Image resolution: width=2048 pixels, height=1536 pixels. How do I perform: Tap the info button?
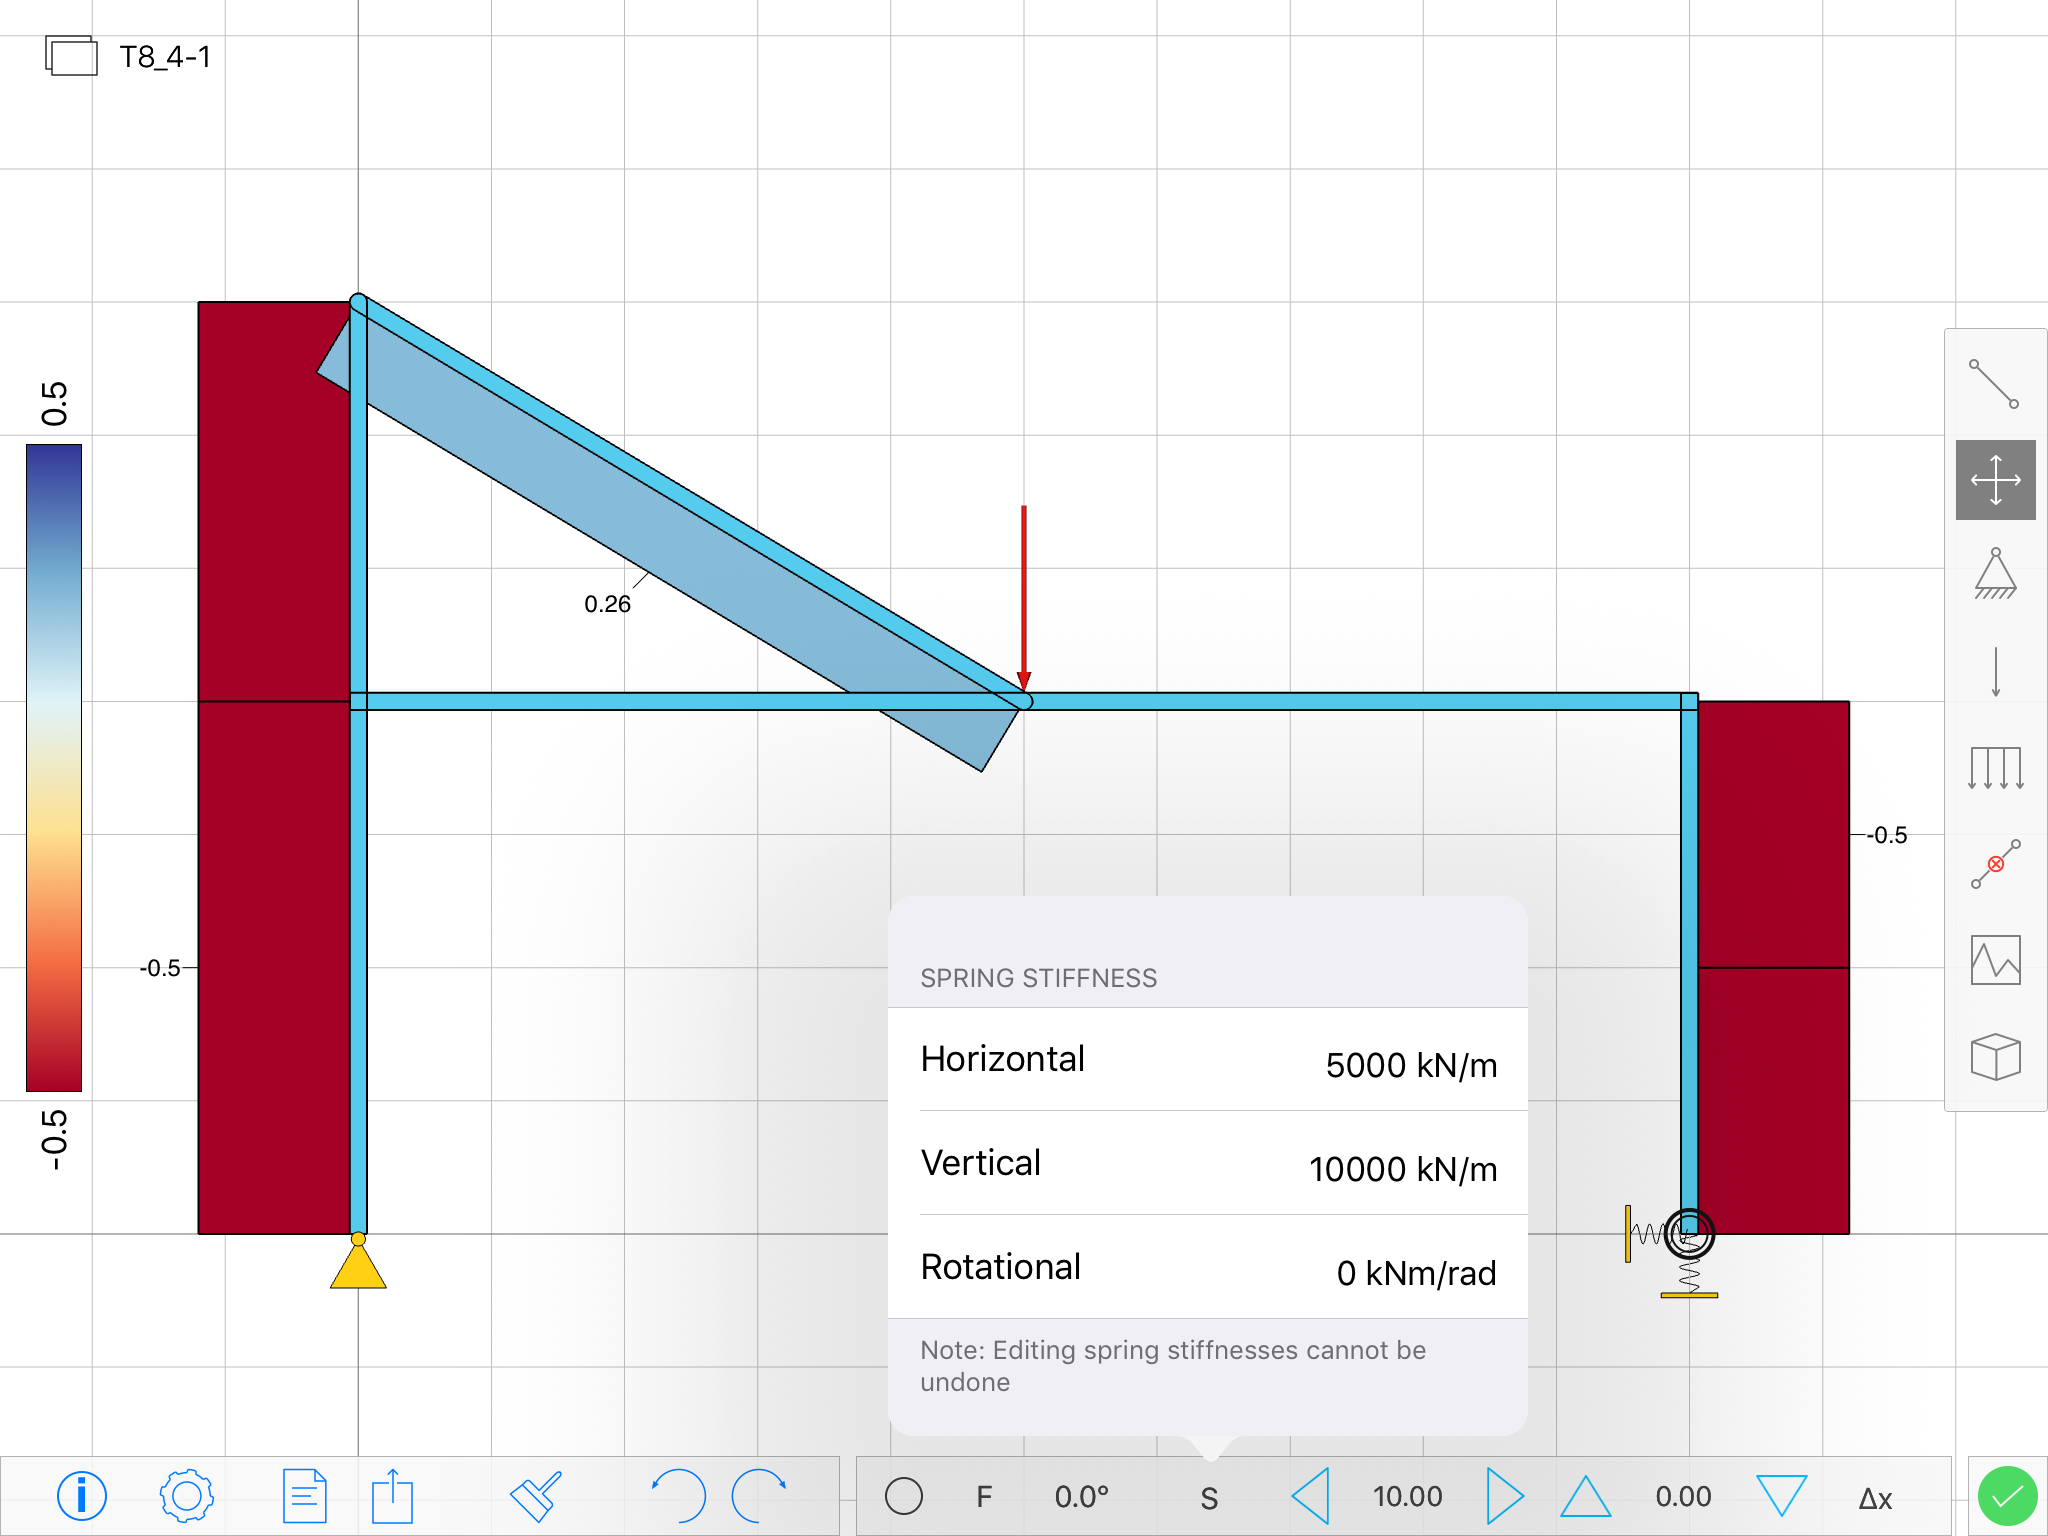tap(81, 1497)
